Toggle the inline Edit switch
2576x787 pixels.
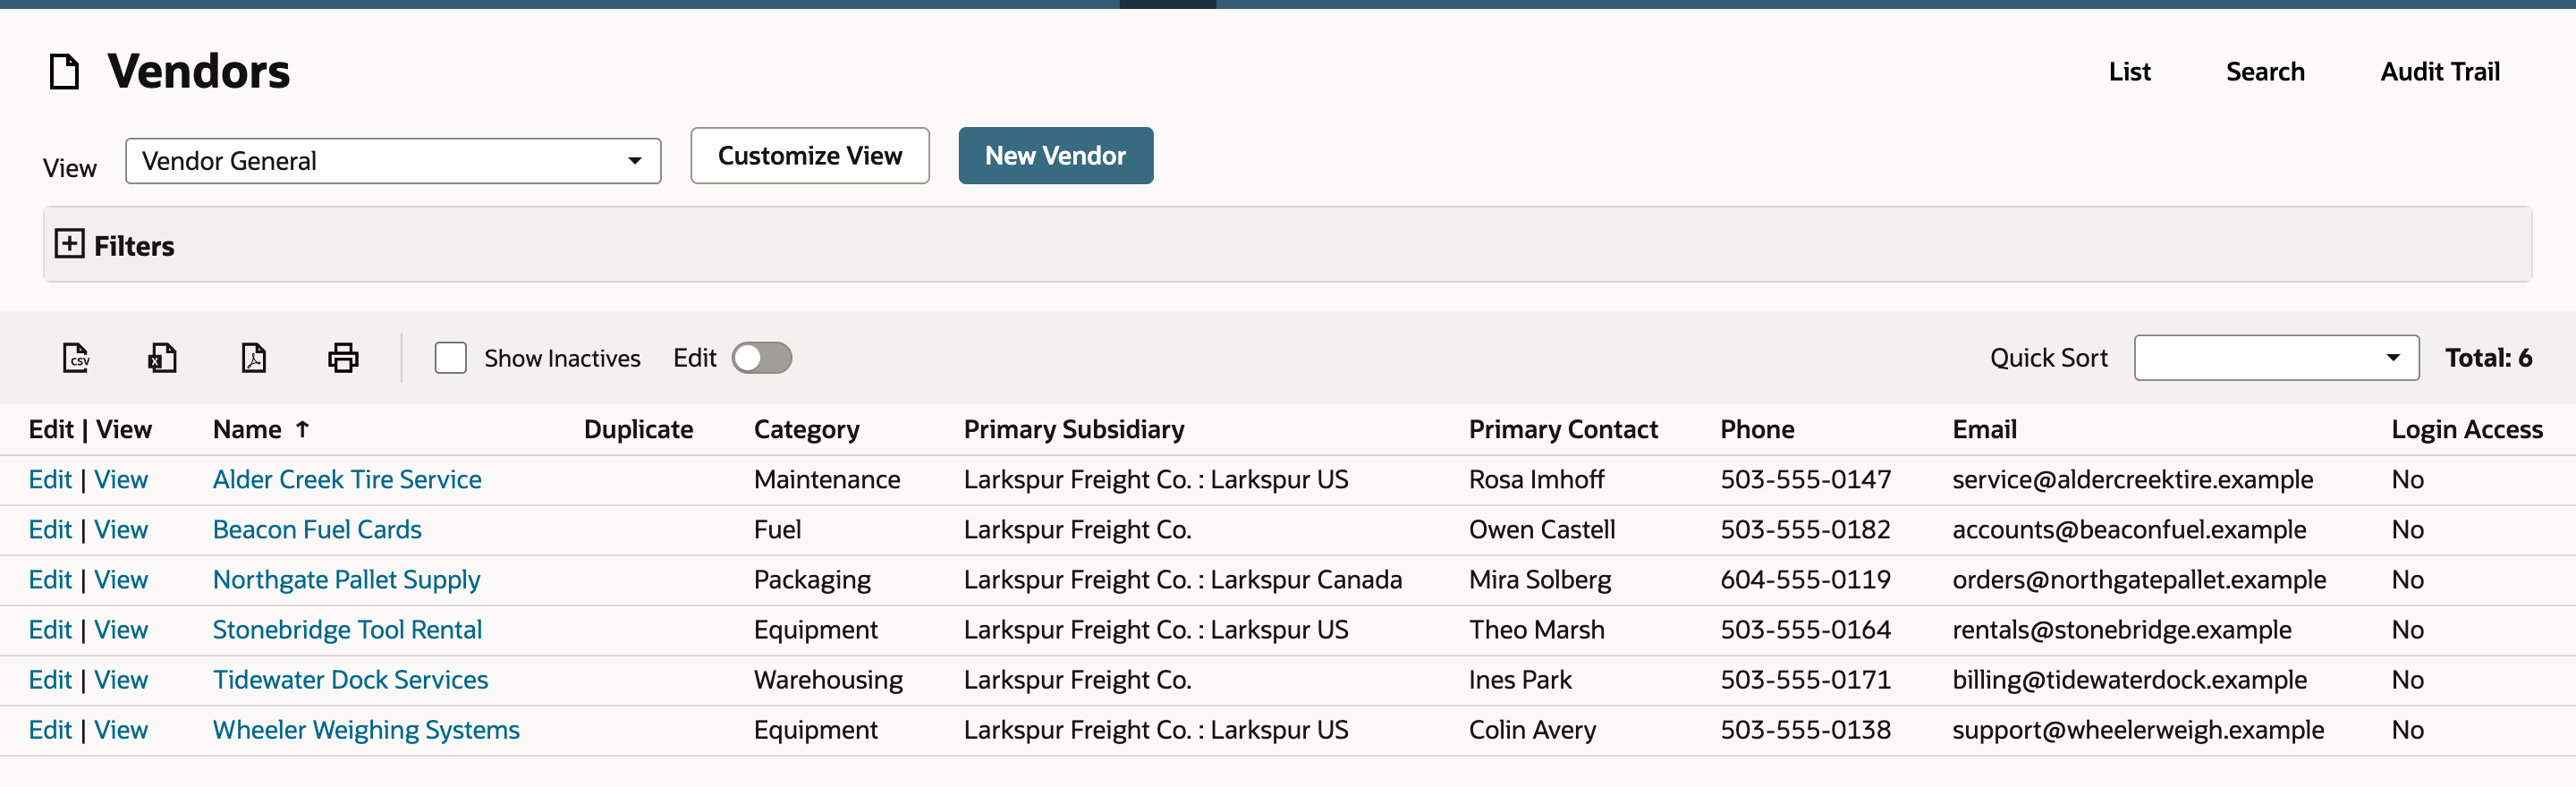click(x=762, y=358)
